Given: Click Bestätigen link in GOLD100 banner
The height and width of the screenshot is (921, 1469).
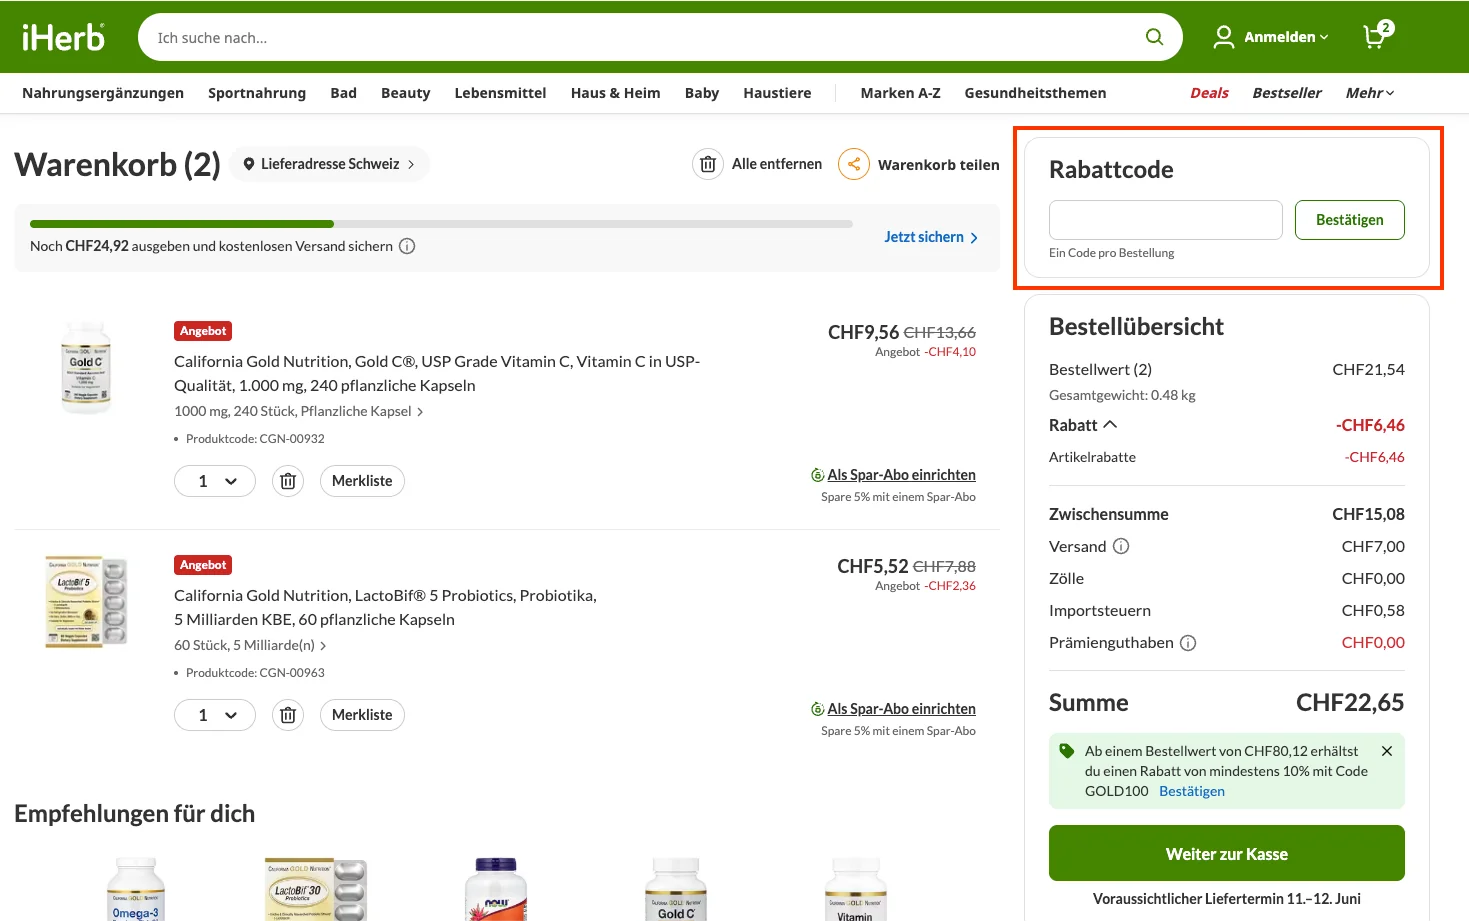Looking at the screenshot, I should [x=1192, y=791].
